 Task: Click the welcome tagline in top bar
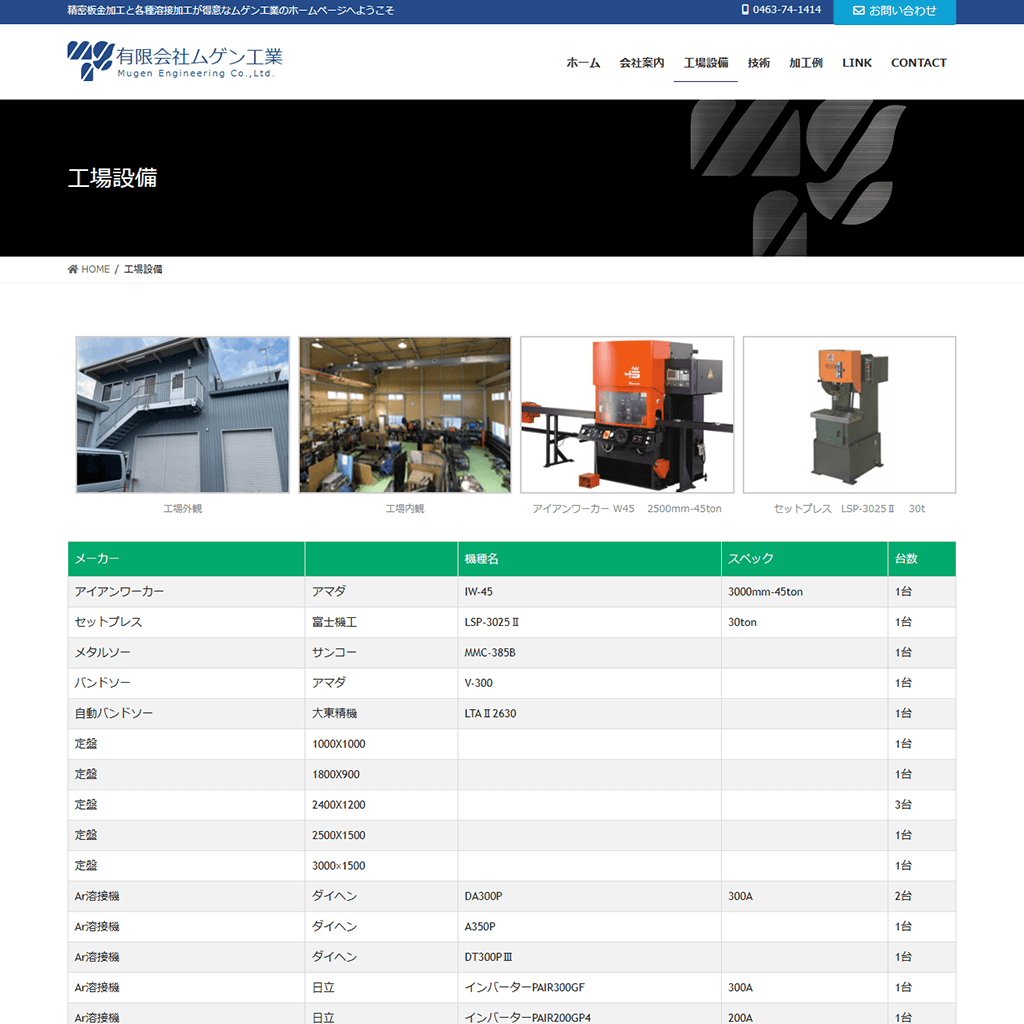click(x=231, y=10)
